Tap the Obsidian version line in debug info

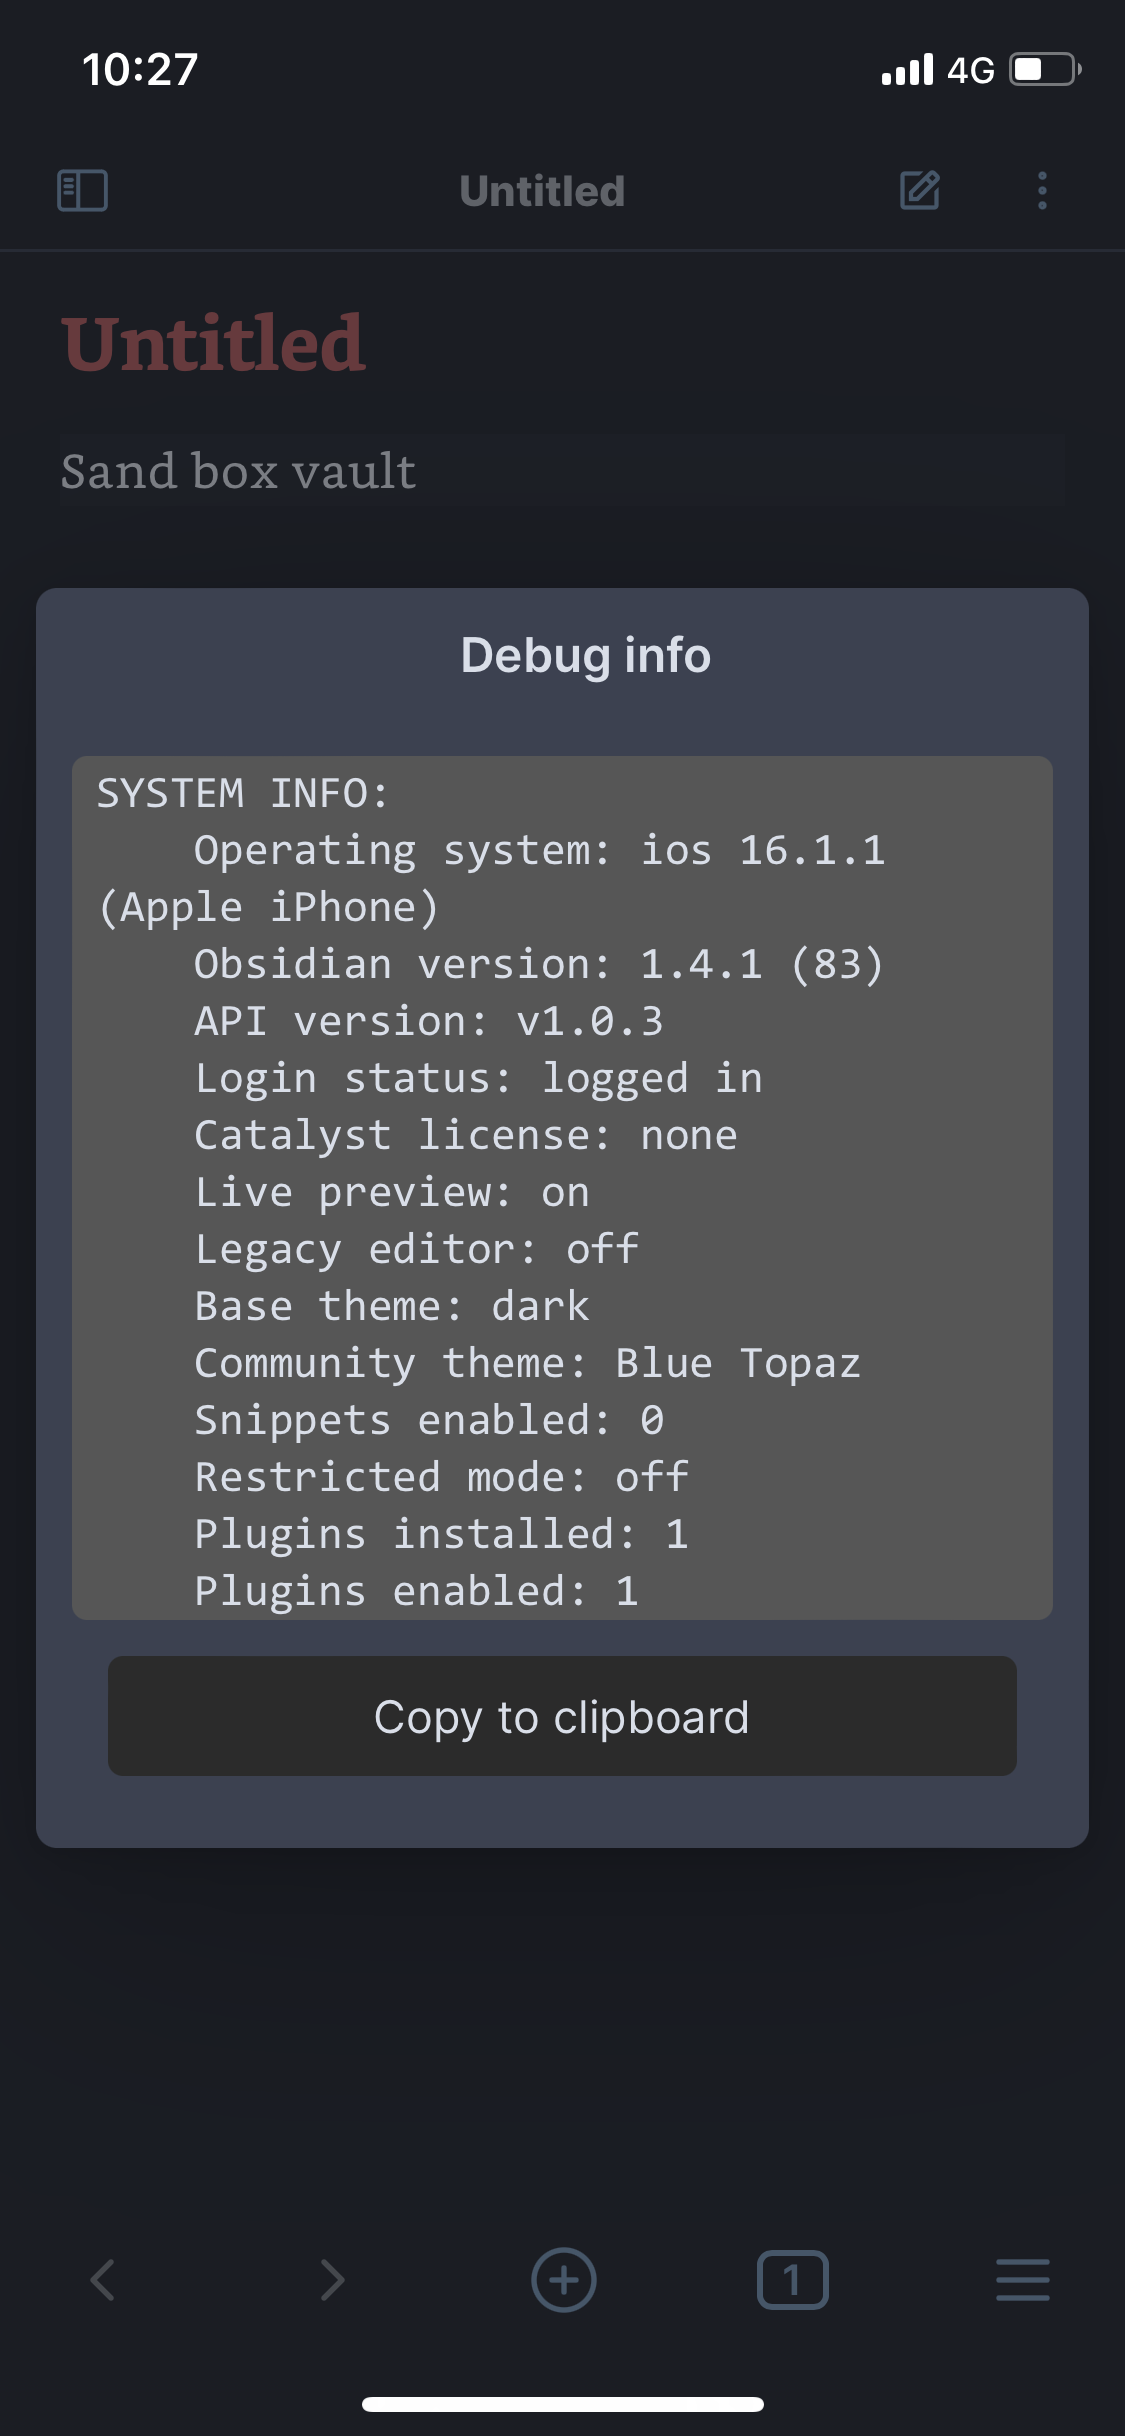[x=540, y=963]
